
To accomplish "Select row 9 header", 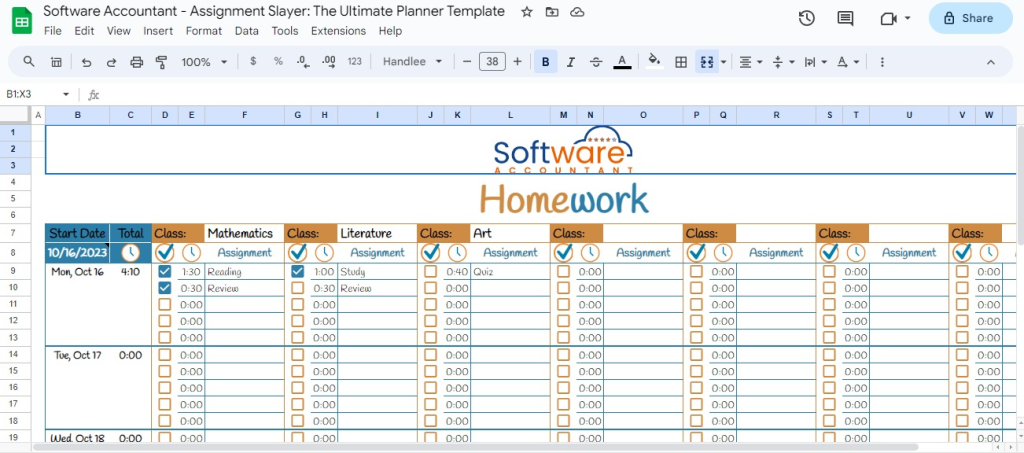I will [13, 272].
